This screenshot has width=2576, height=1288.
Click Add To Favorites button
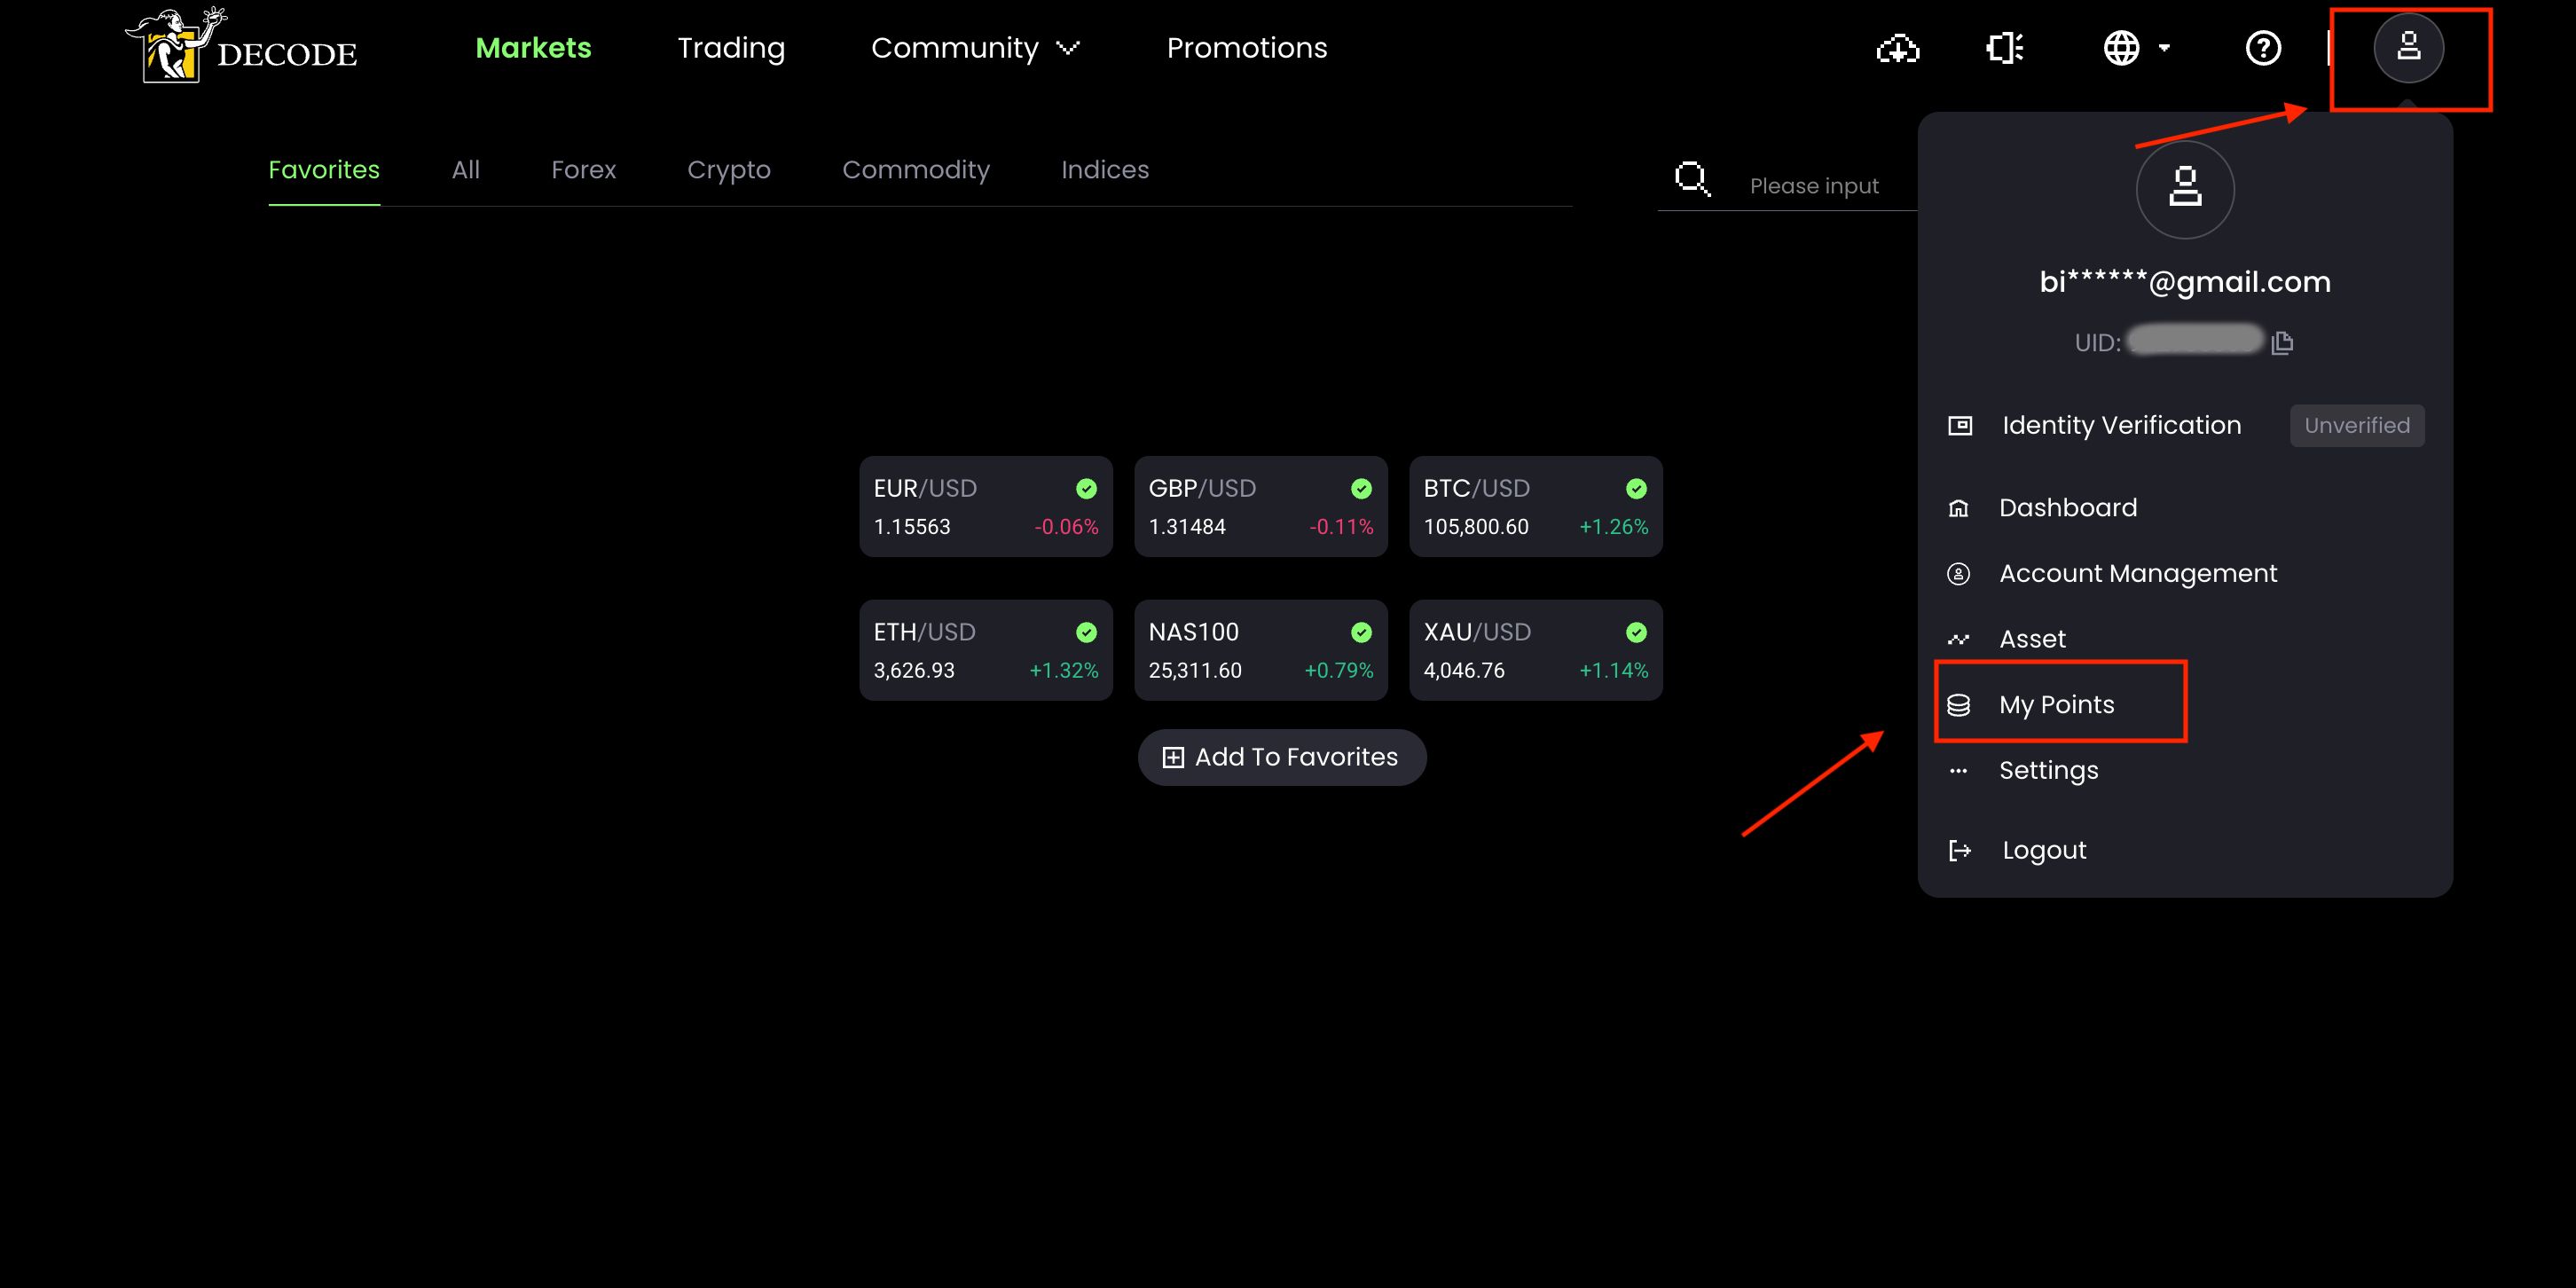(1281, 757)
